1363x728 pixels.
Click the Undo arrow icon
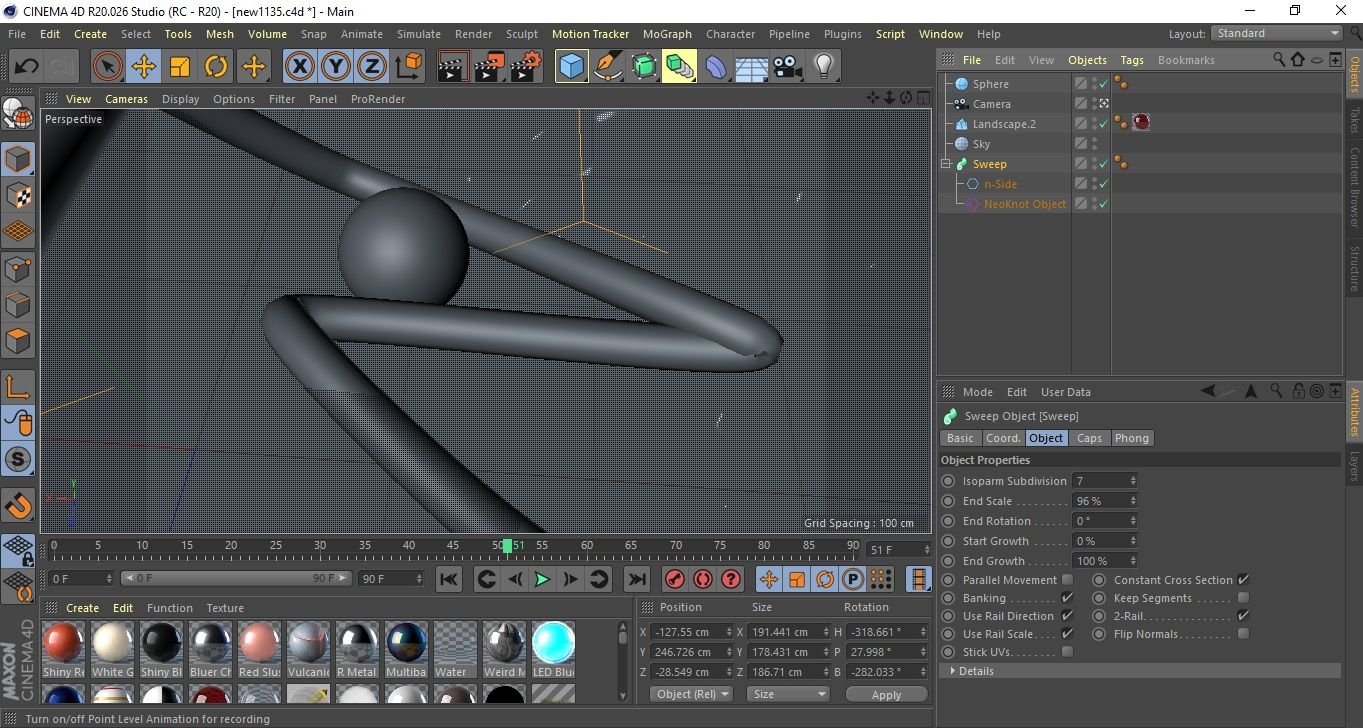[27, 67]
